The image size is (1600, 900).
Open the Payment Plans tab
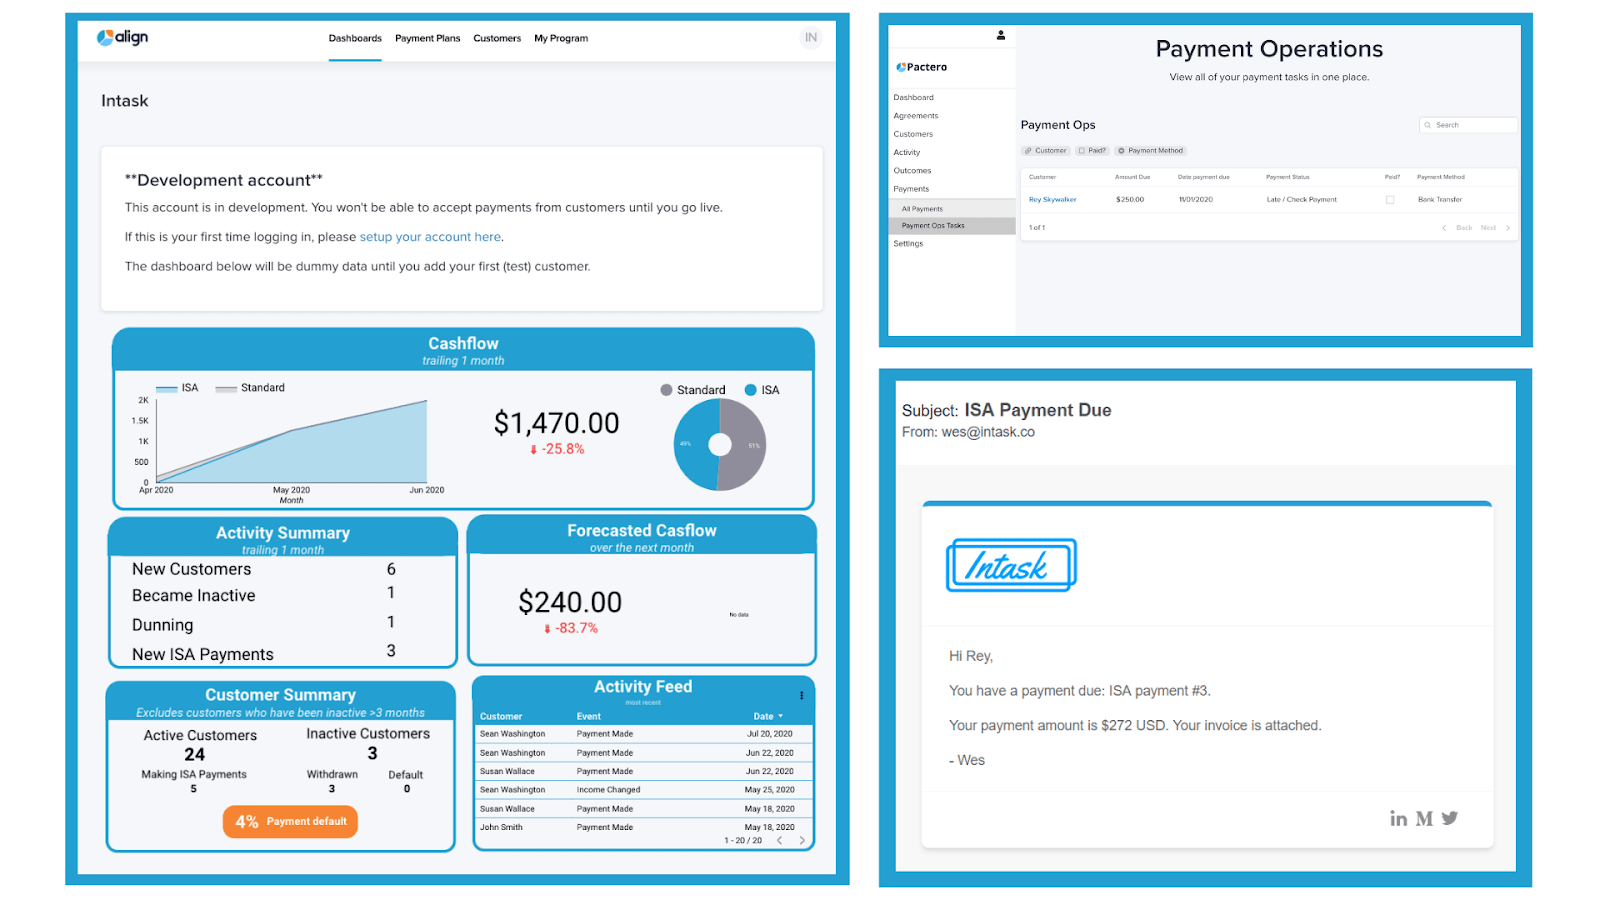pos(428,39)
